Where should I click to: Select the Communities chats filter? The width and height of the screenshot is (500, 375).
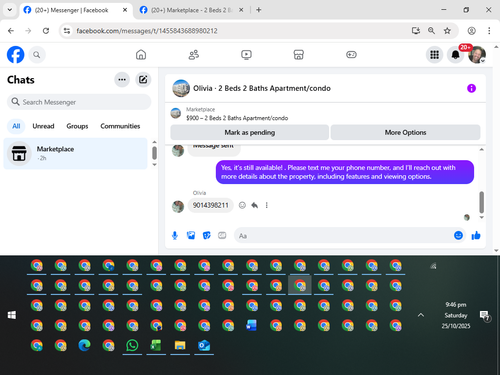pos(120,126)
